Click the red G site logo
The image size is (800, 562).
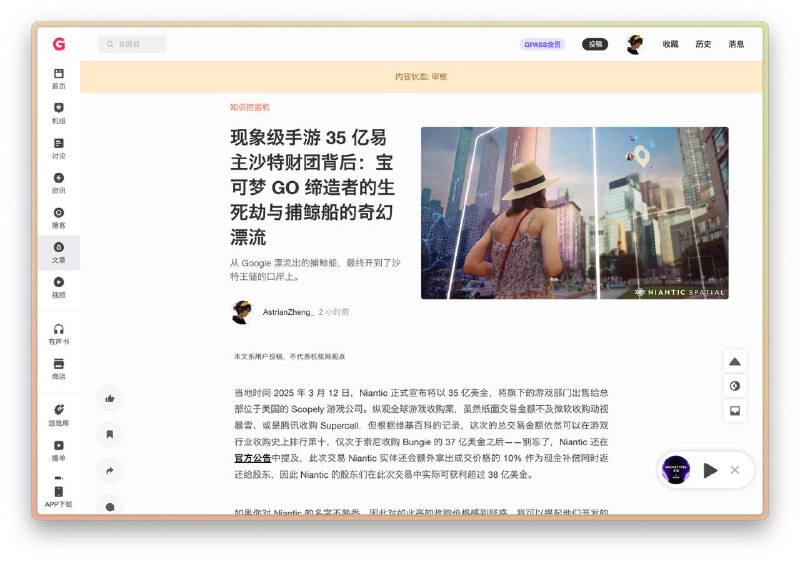tap(59, 44)
